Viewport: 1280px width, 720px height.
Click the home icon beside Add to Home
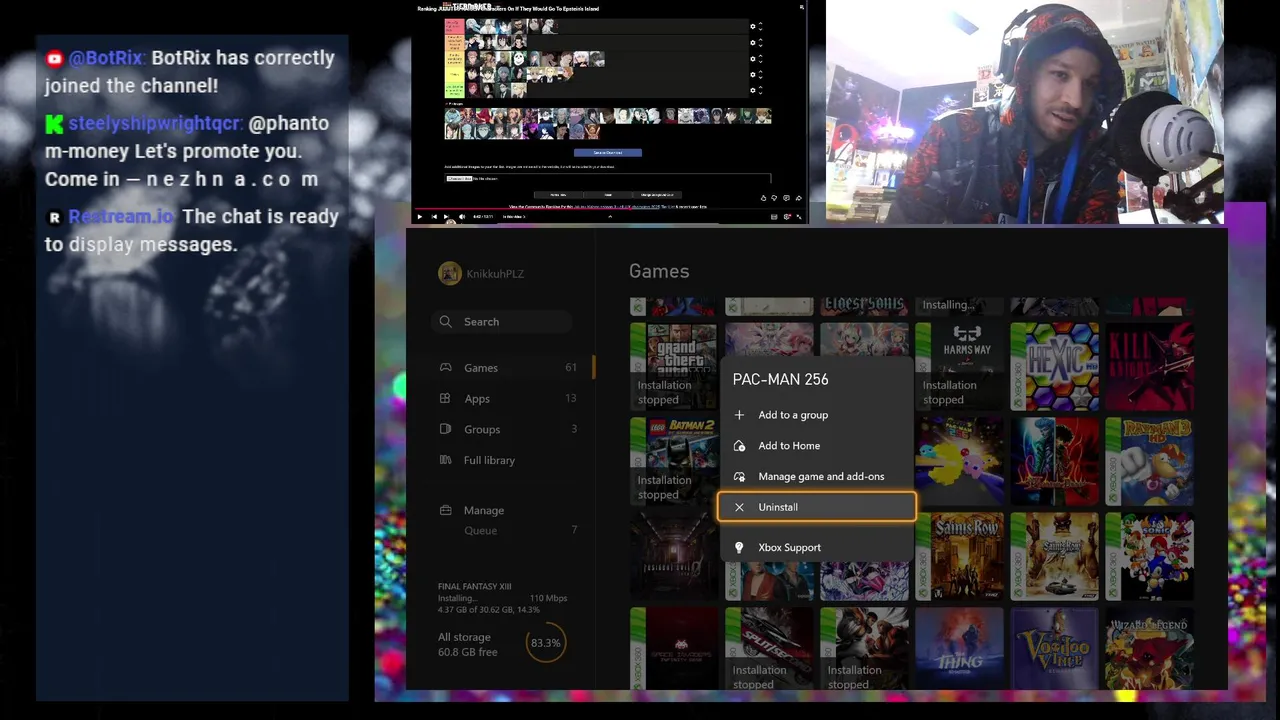click(x=739, y=446)
